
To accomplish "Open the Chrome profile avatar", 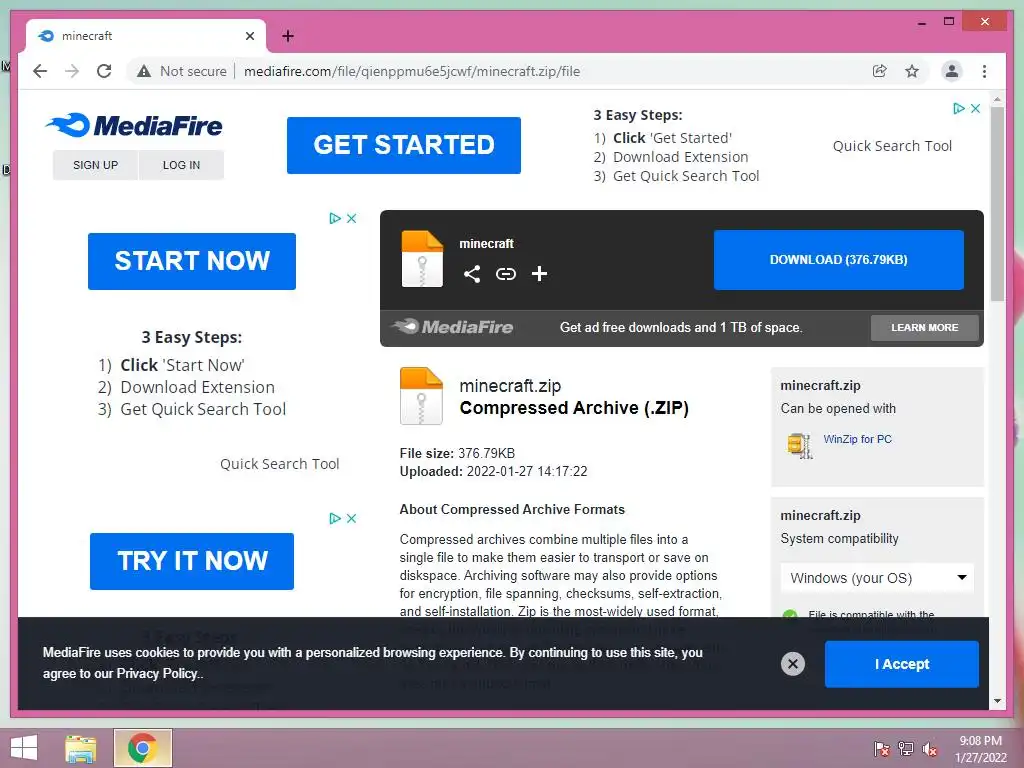I will pyautogui.click(x=952, y=71).
